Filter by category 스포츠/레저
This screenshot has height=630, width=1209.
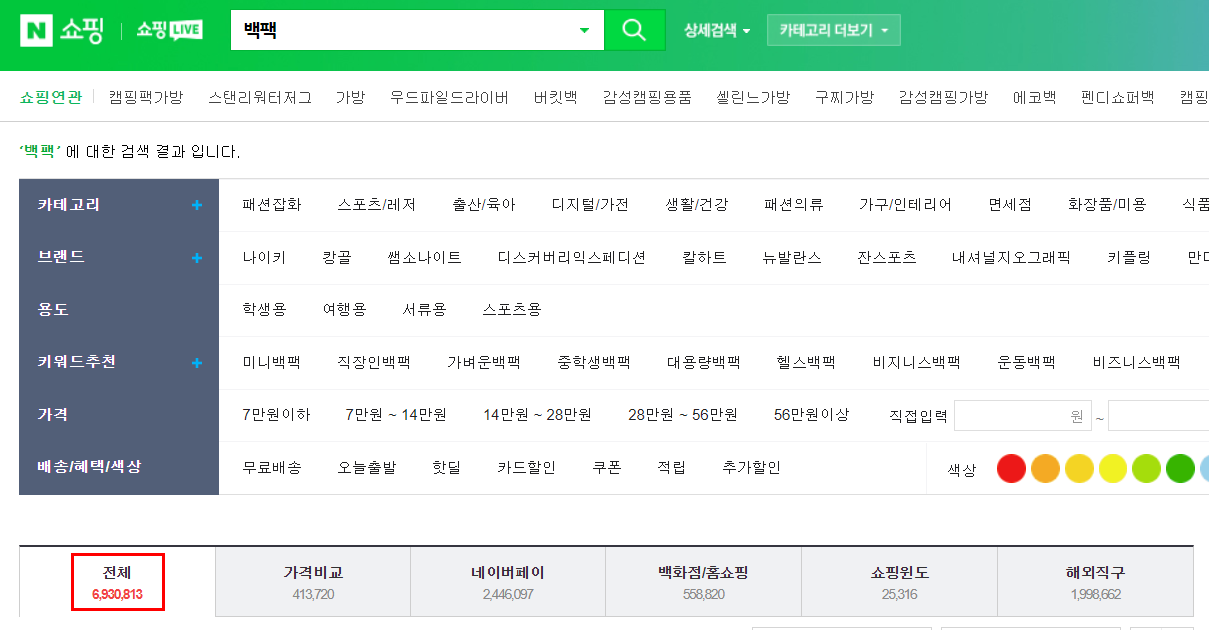pos(377,205)
